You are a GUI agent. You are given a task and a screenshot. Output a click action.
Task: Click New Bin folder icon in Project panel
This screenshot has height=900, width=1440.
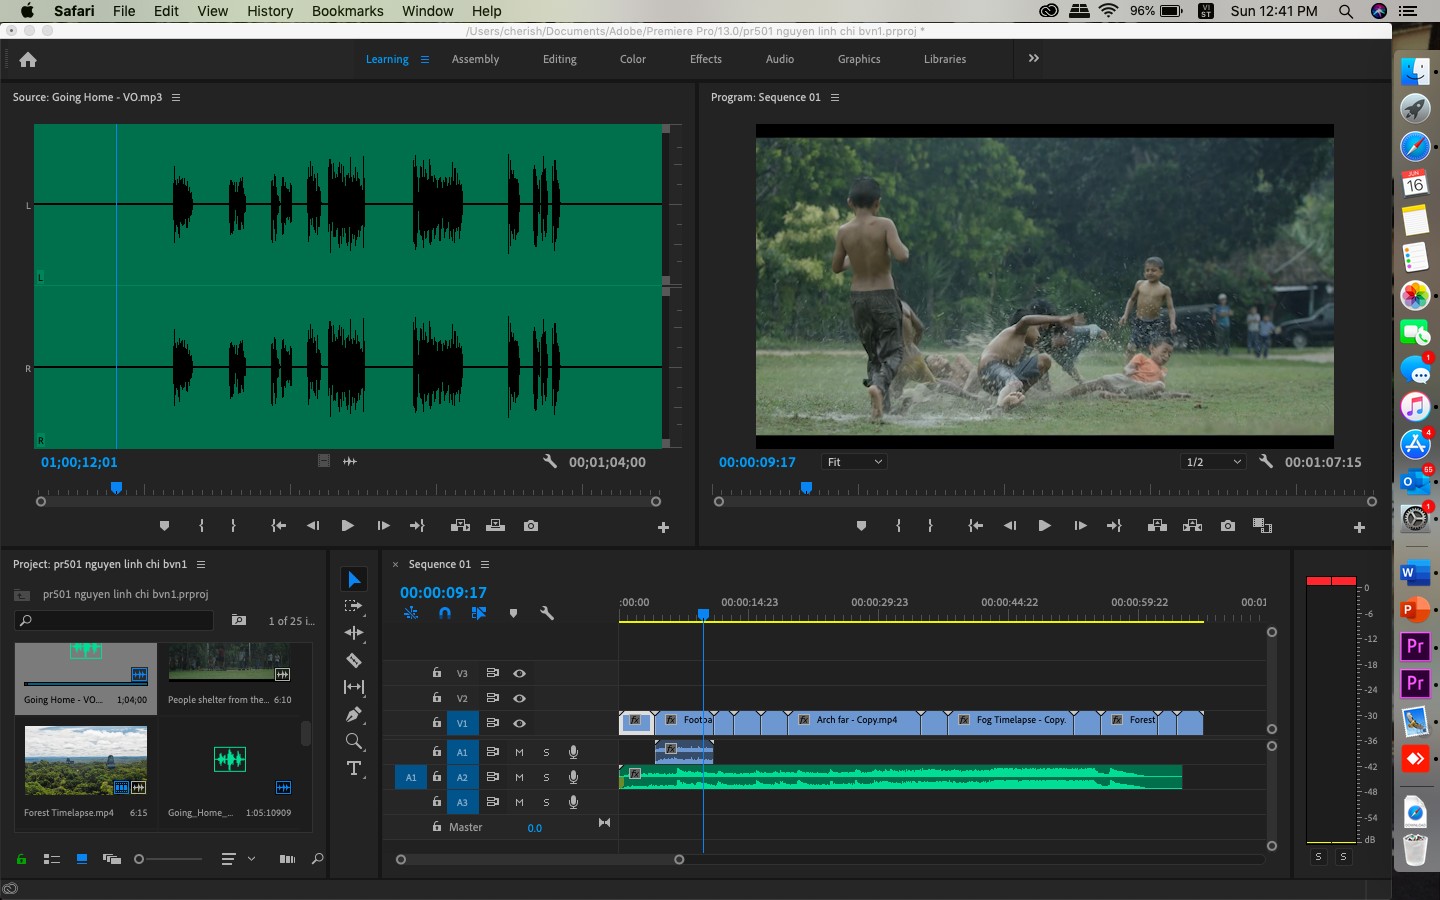pyautogui.click(x=239, y=620)
